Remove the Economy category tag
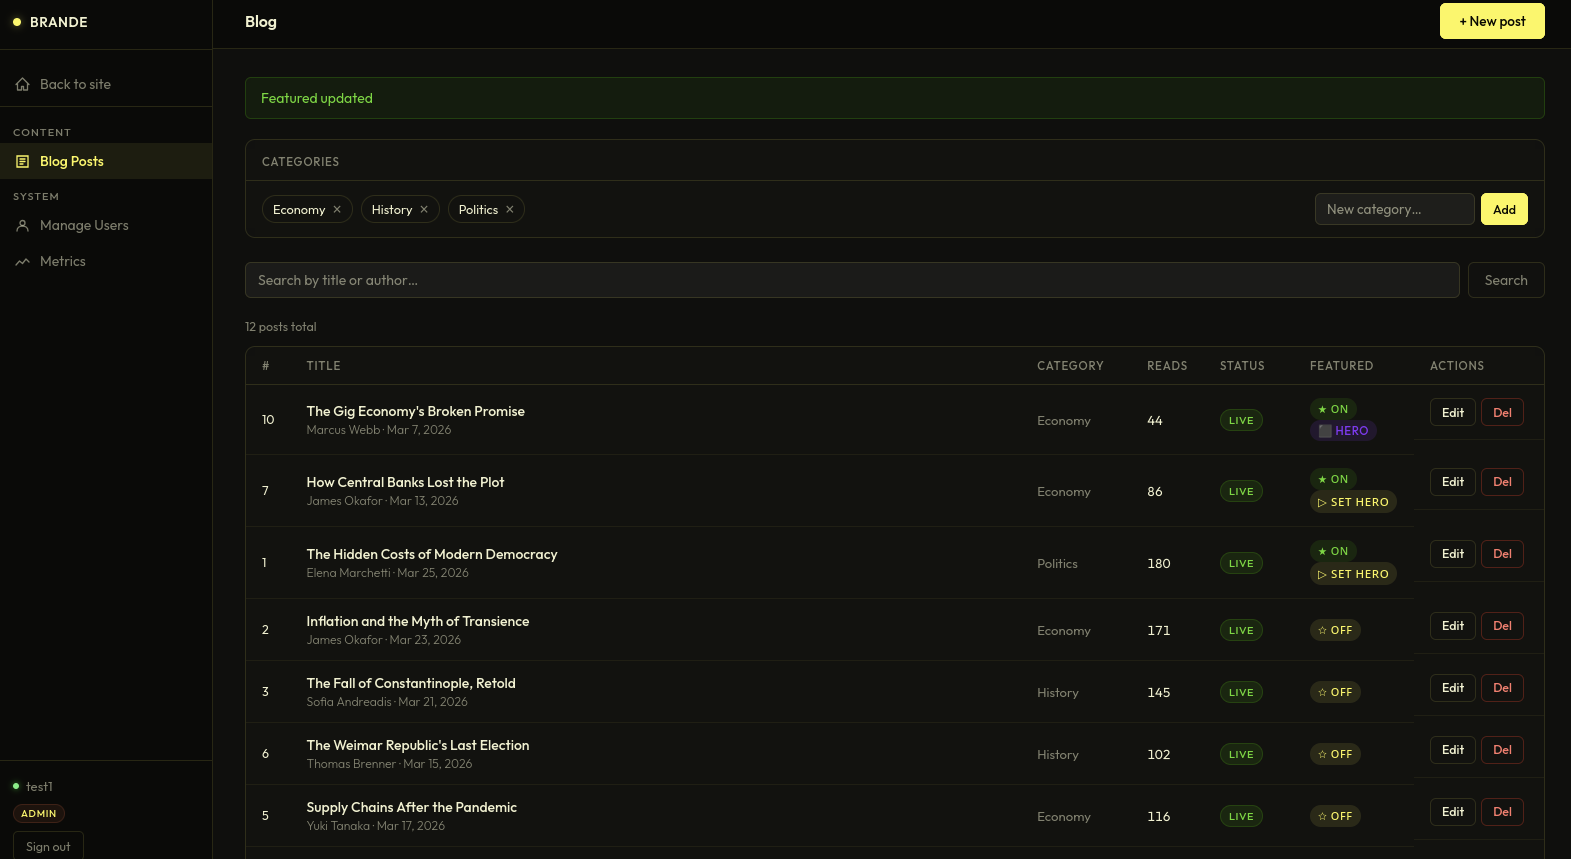The width and height of the screenshot is (1571, 859). click(x=337, y=210)
